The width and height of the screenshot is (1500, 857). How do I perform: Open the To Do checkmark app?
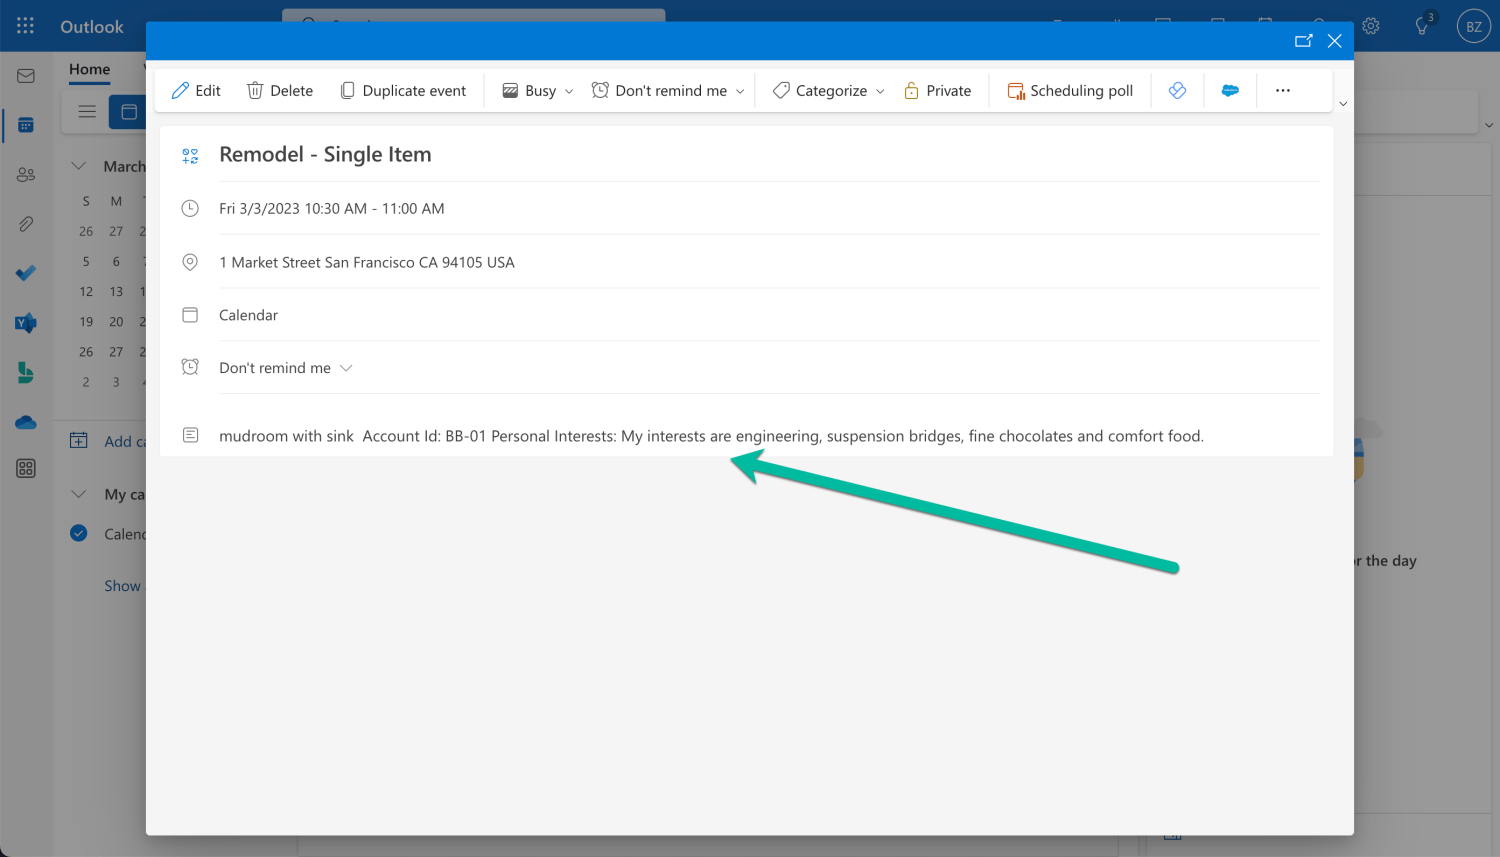[26, 273]
